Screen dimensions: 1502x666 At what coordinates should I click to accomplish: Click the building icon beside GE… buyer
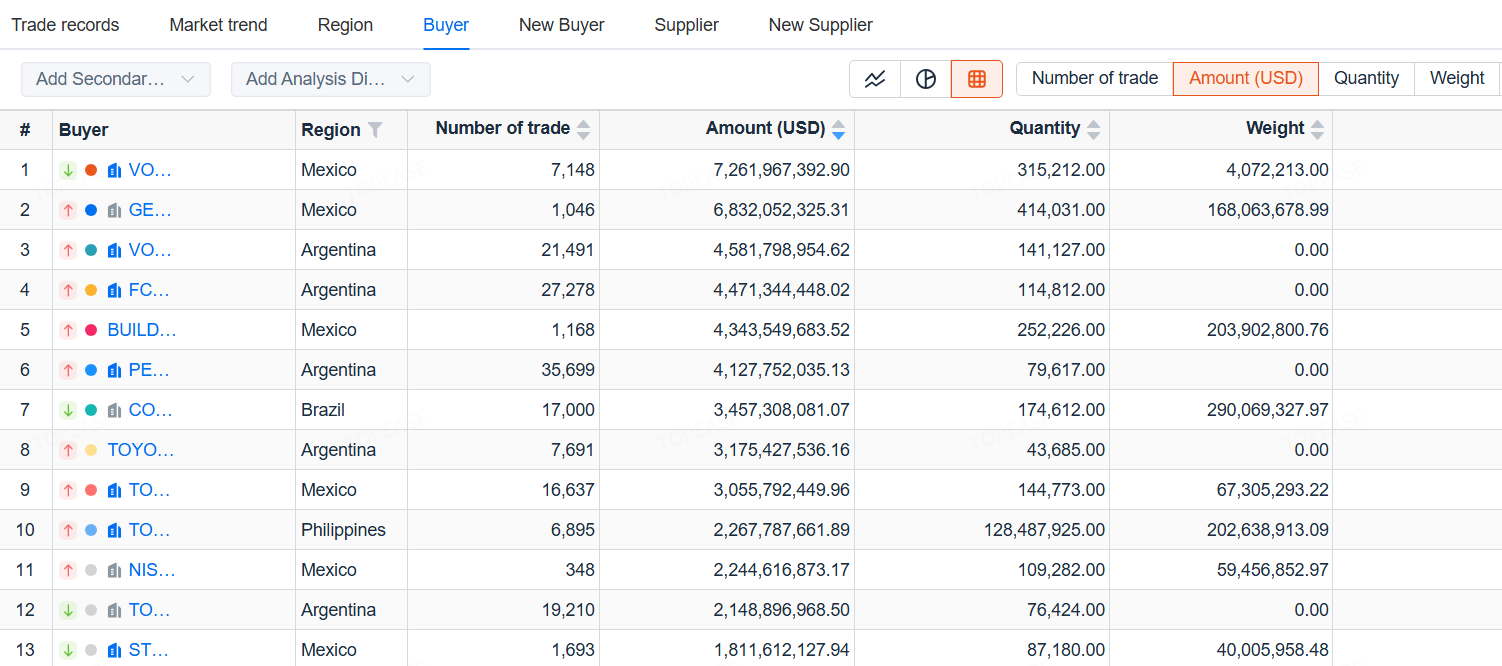tap(114, 210)
